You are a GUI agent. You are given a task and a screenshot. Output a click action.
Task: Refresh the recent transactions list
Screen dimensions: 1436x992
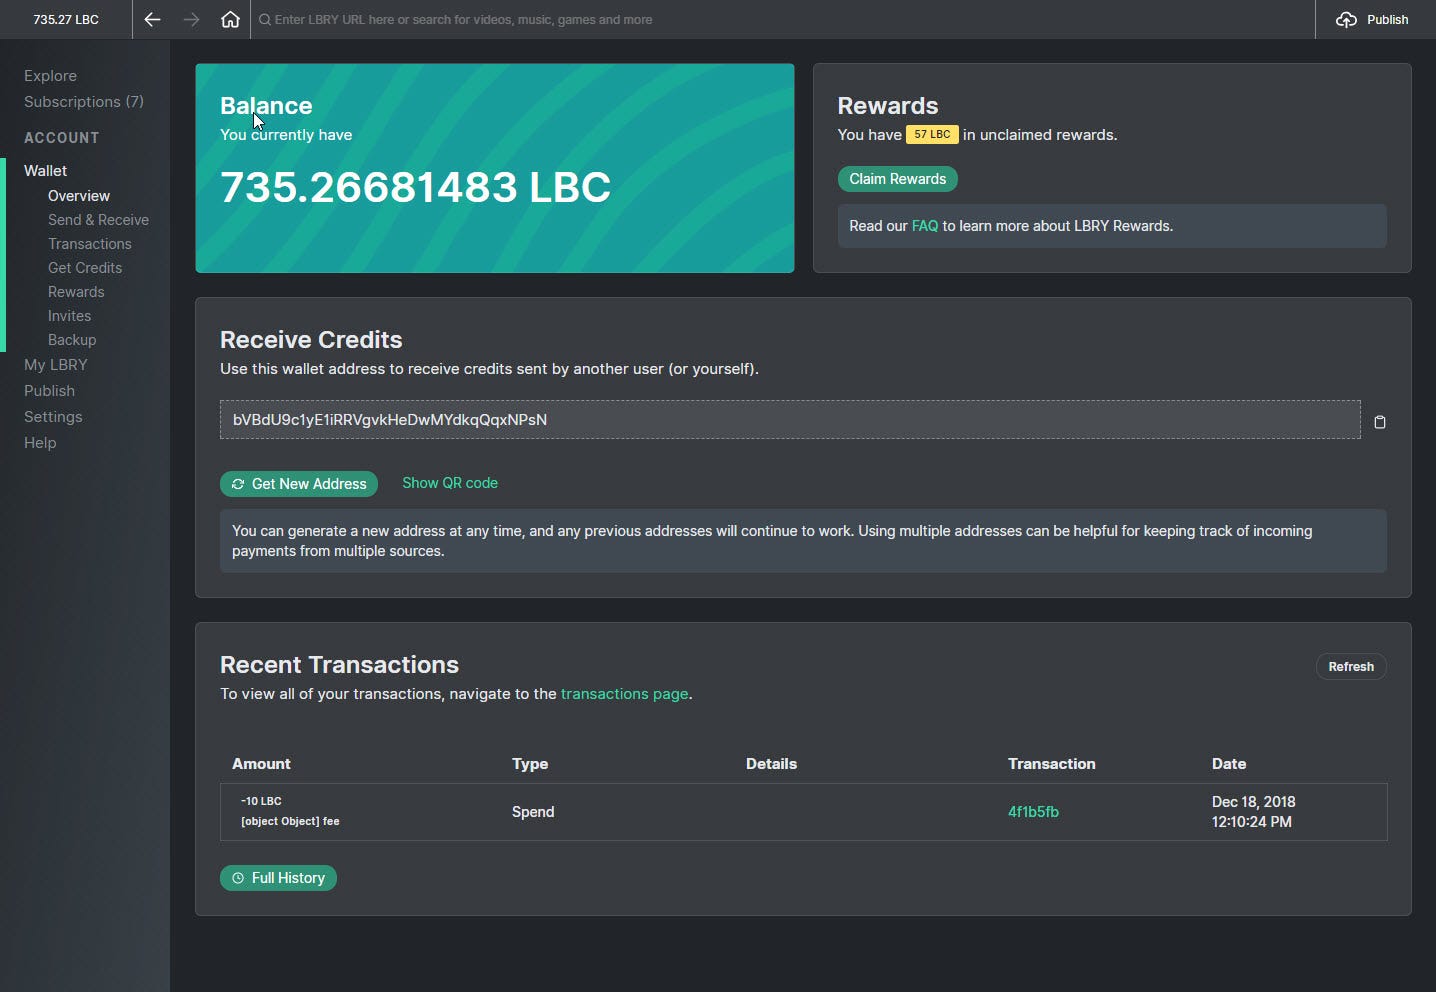point(1351,667)
